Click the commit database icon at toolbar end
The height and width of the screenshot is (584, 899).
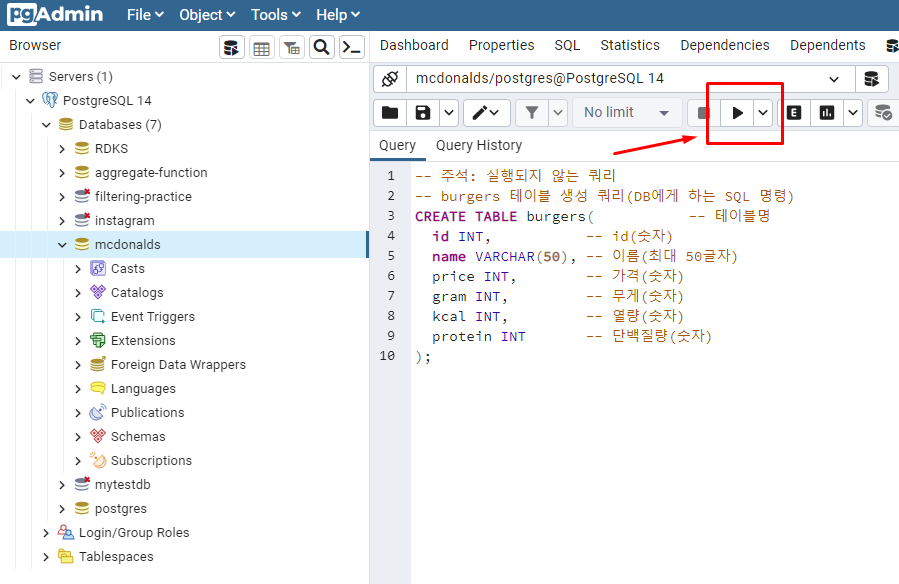coord(883,112)
